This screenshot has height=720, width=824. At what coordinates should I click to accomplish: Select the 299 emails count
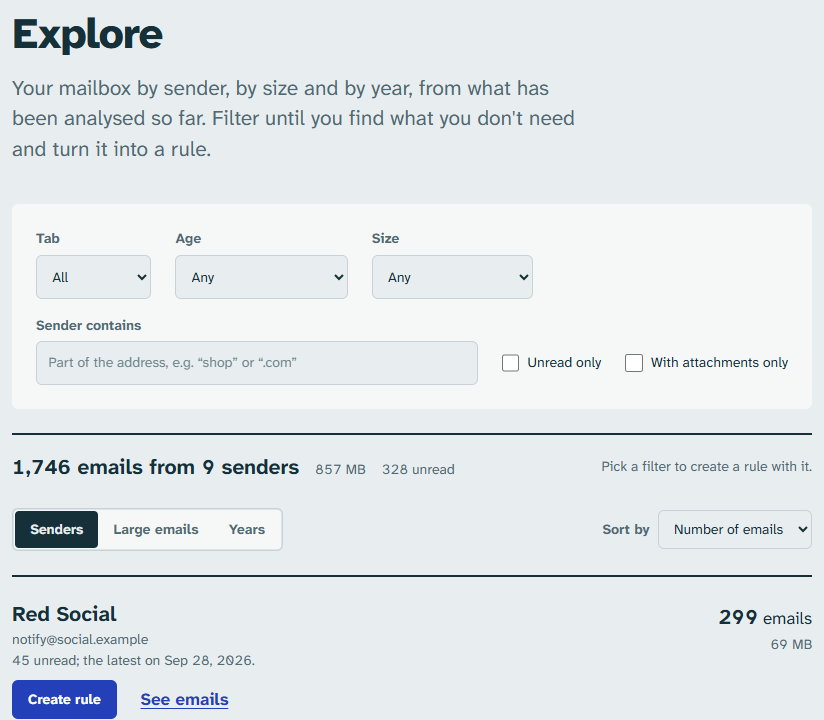coord(765,618)
